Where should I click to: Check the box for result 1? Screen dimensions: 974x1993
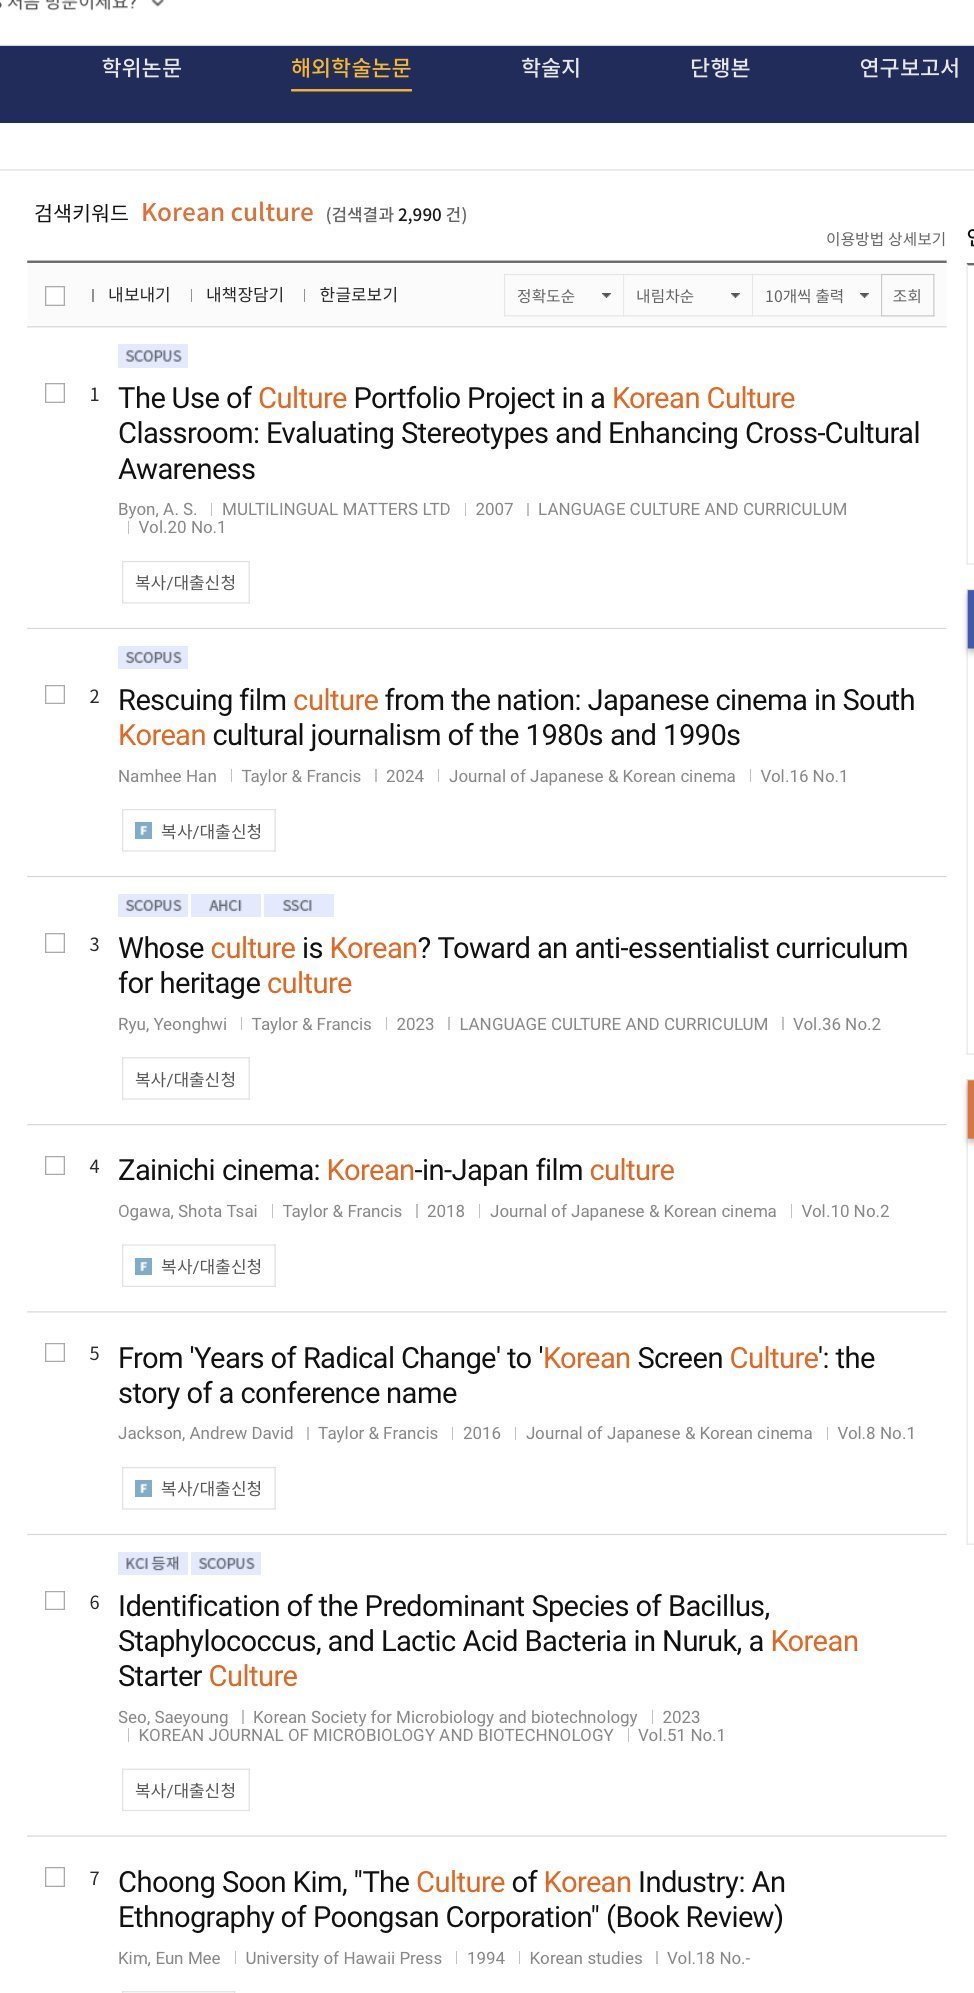pyautogui.click(x=55, y=393)
